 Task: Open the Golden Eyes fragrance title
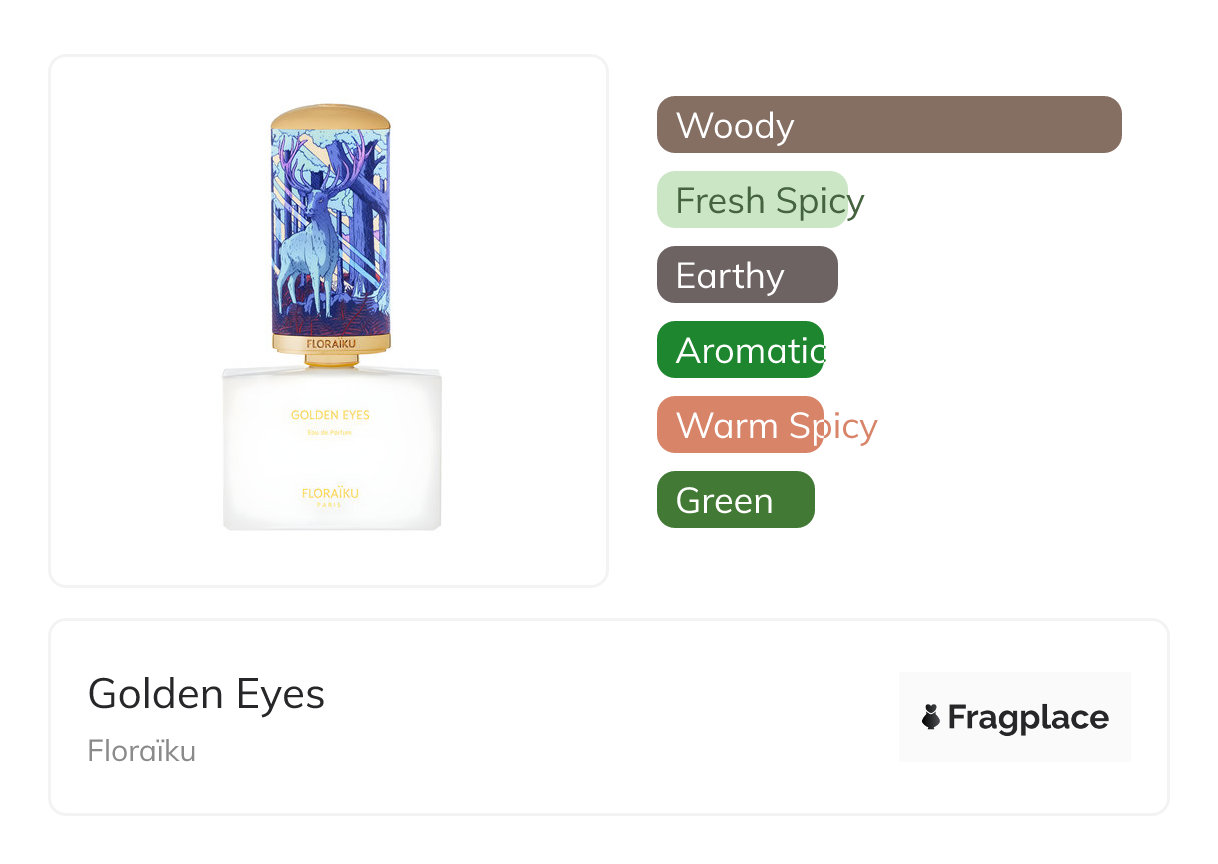pos(206,694)
